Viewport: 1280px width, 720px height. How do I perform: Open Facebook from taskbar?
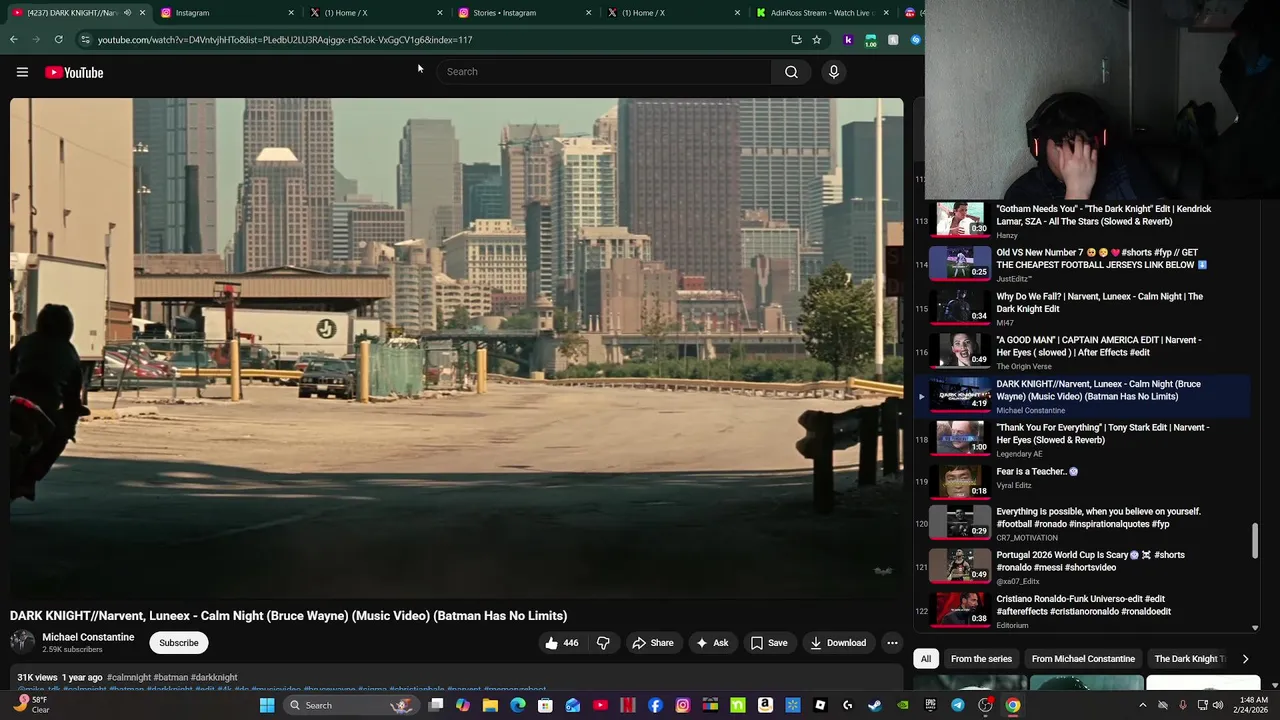click(x=655, y=705)
